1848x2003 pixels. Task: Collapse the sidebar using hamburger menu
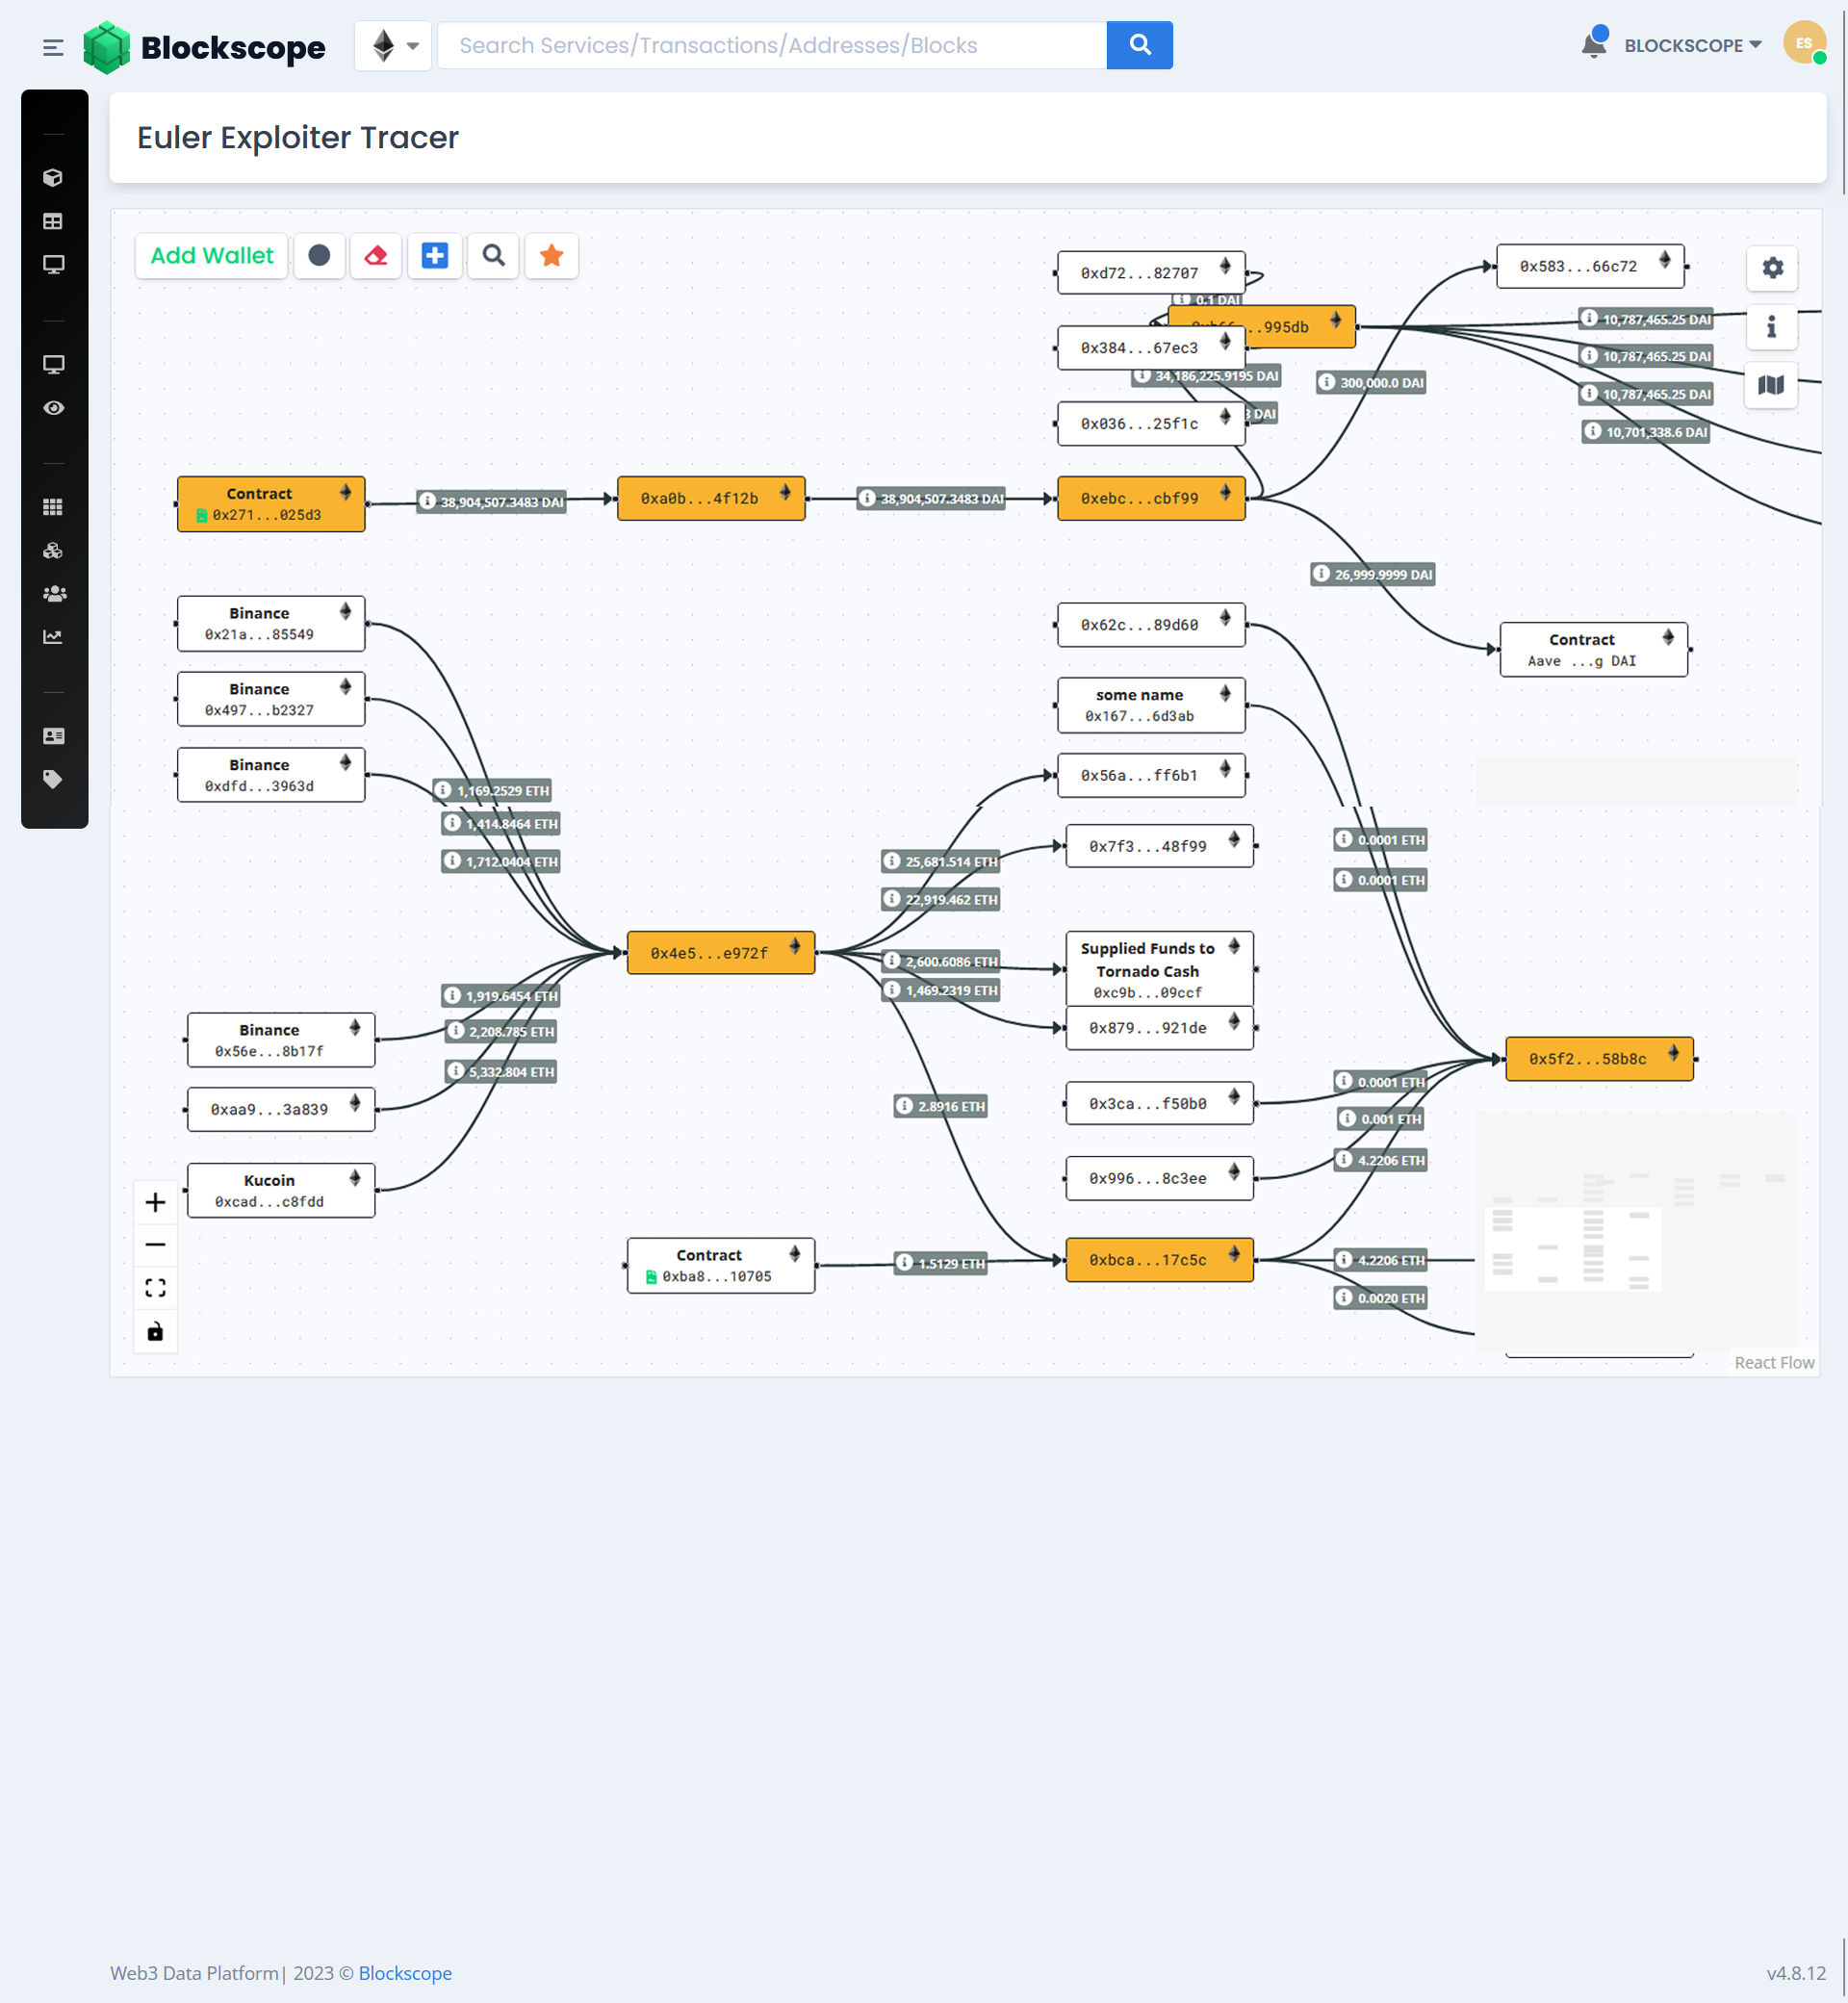coord(53,47)
